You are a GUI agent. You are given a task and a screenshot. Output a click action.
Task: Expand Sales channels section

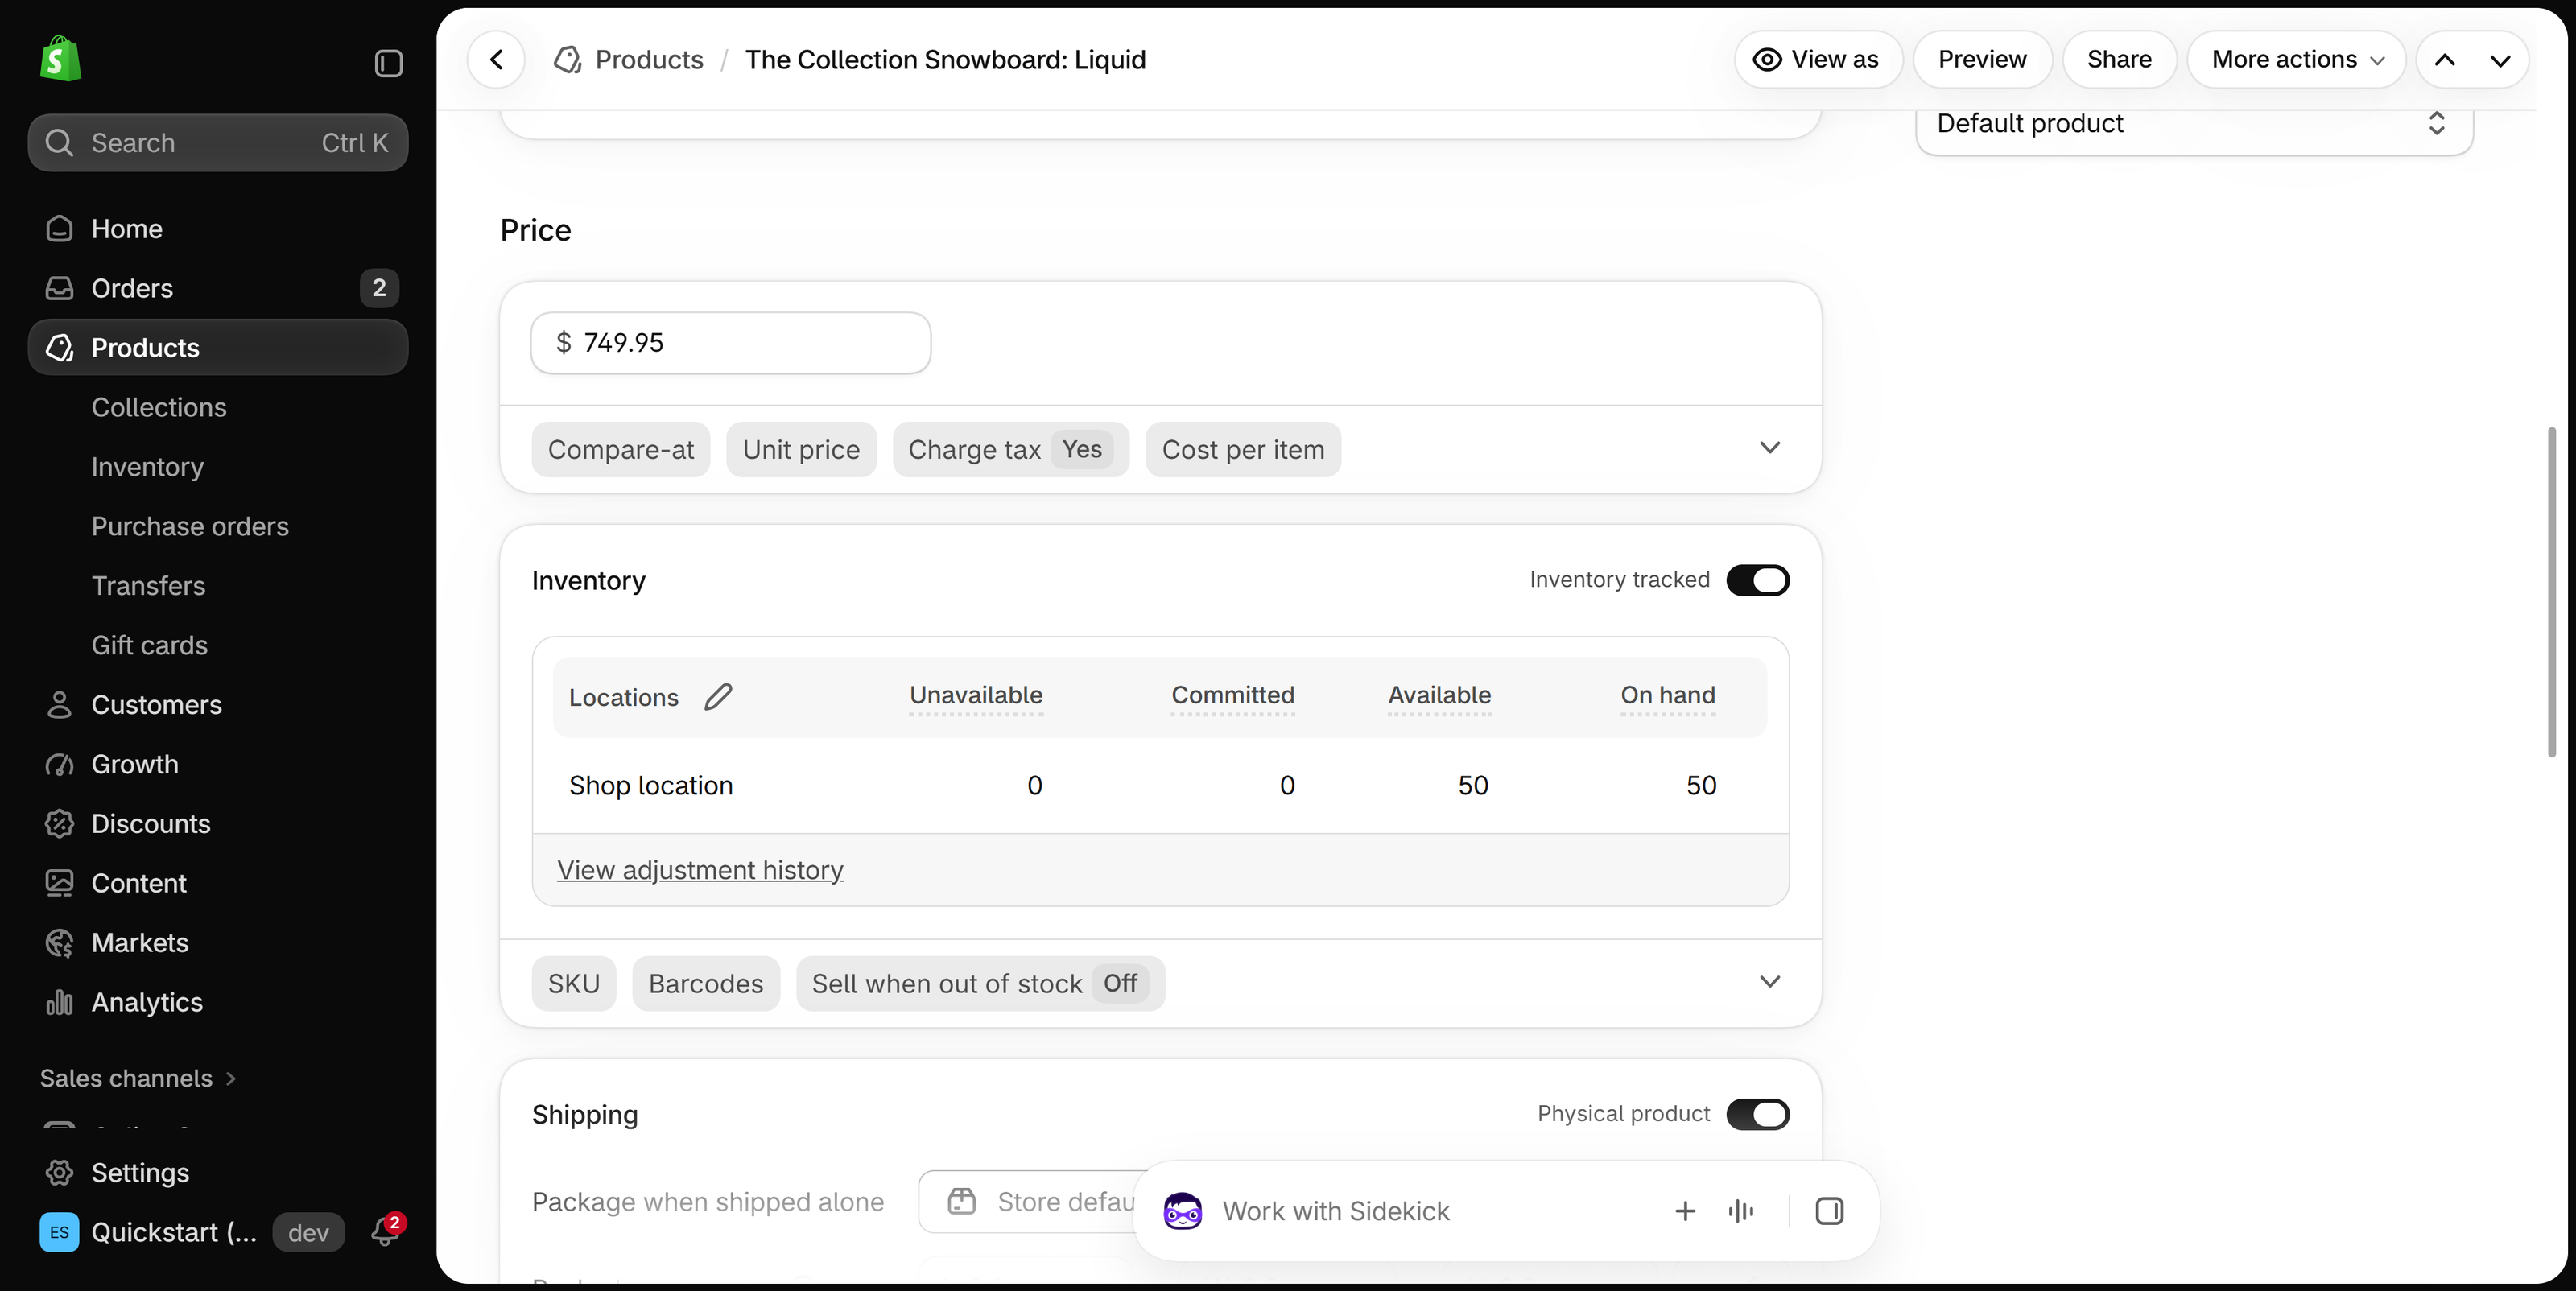[138, 1078]
